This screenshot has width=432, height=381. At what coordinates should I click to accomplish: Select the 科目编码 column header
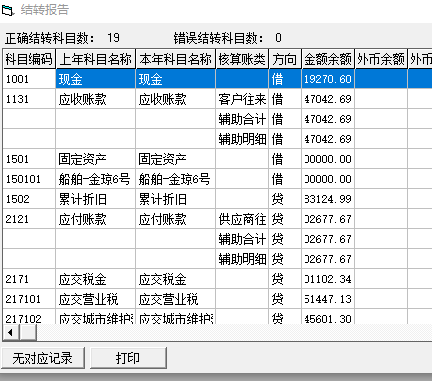tap(29, 59)
